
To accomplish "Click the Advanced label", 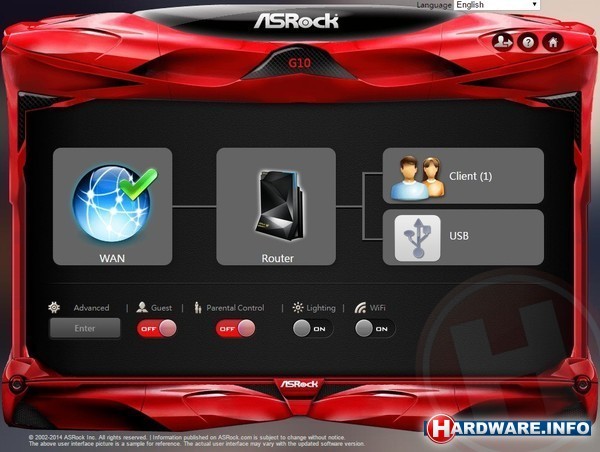I will point(91,308).
